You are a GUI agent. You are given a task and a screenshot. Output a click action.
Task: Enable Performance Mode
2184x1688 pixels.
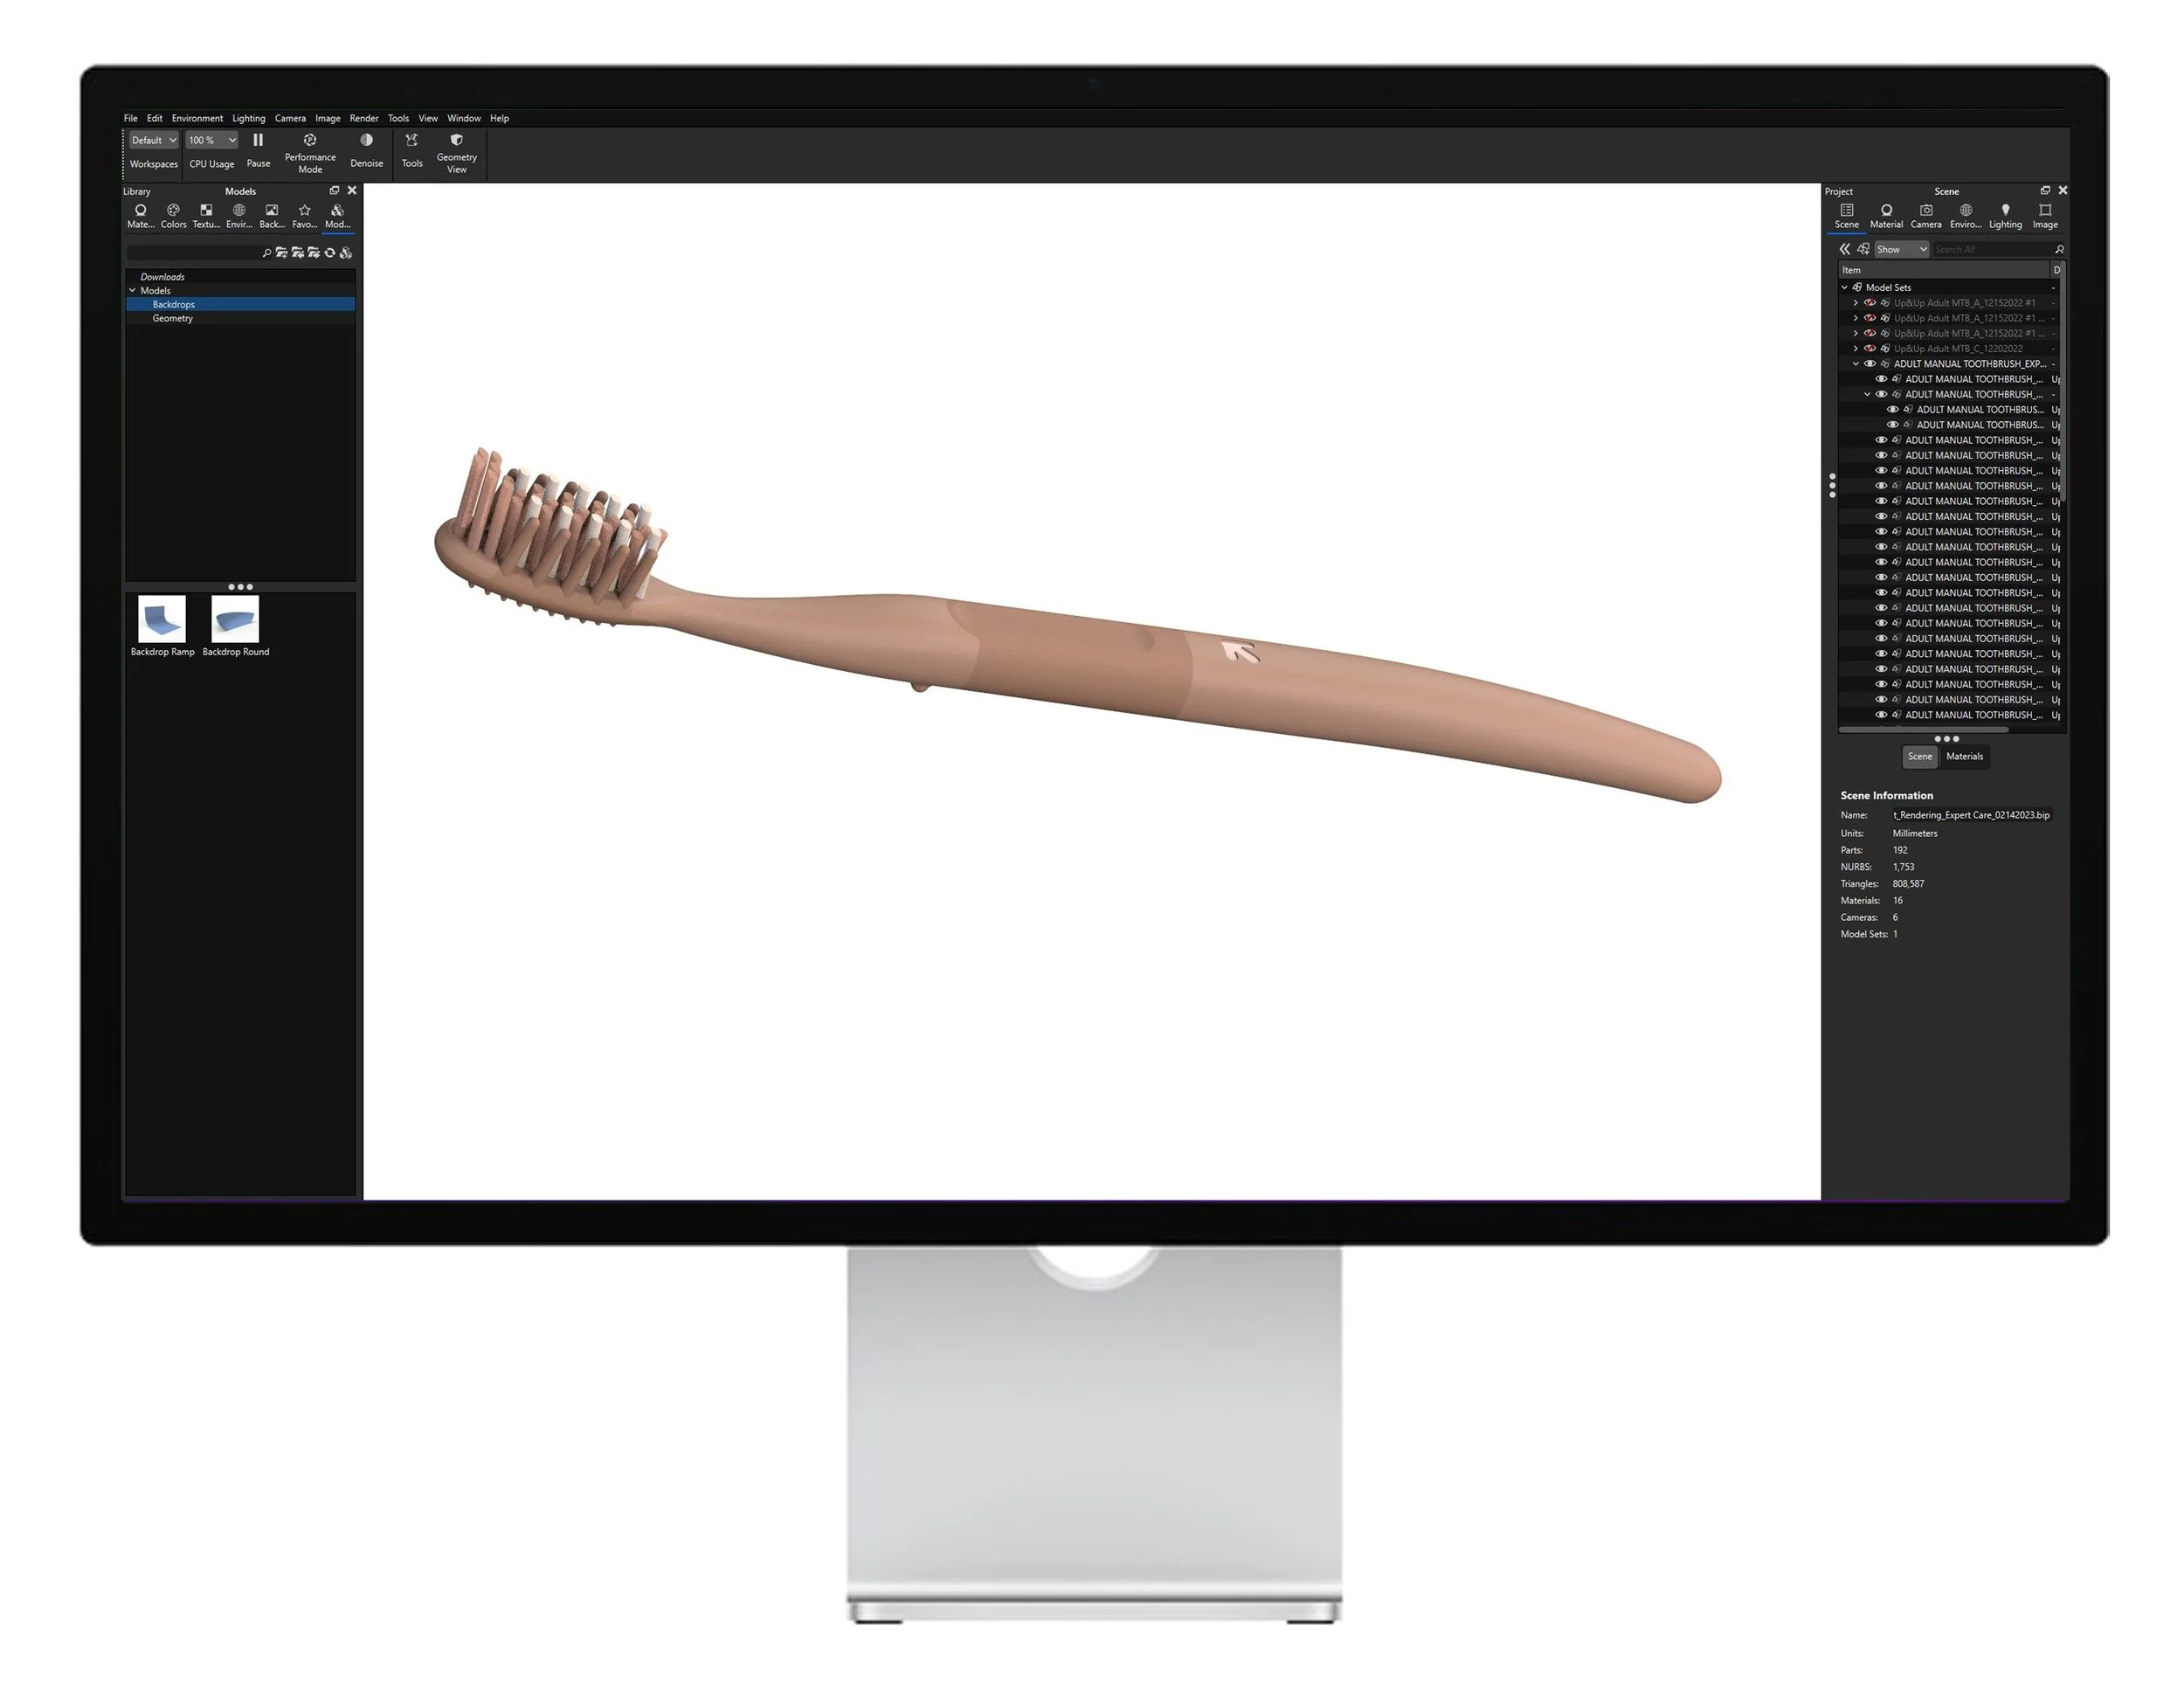[311, 141]
